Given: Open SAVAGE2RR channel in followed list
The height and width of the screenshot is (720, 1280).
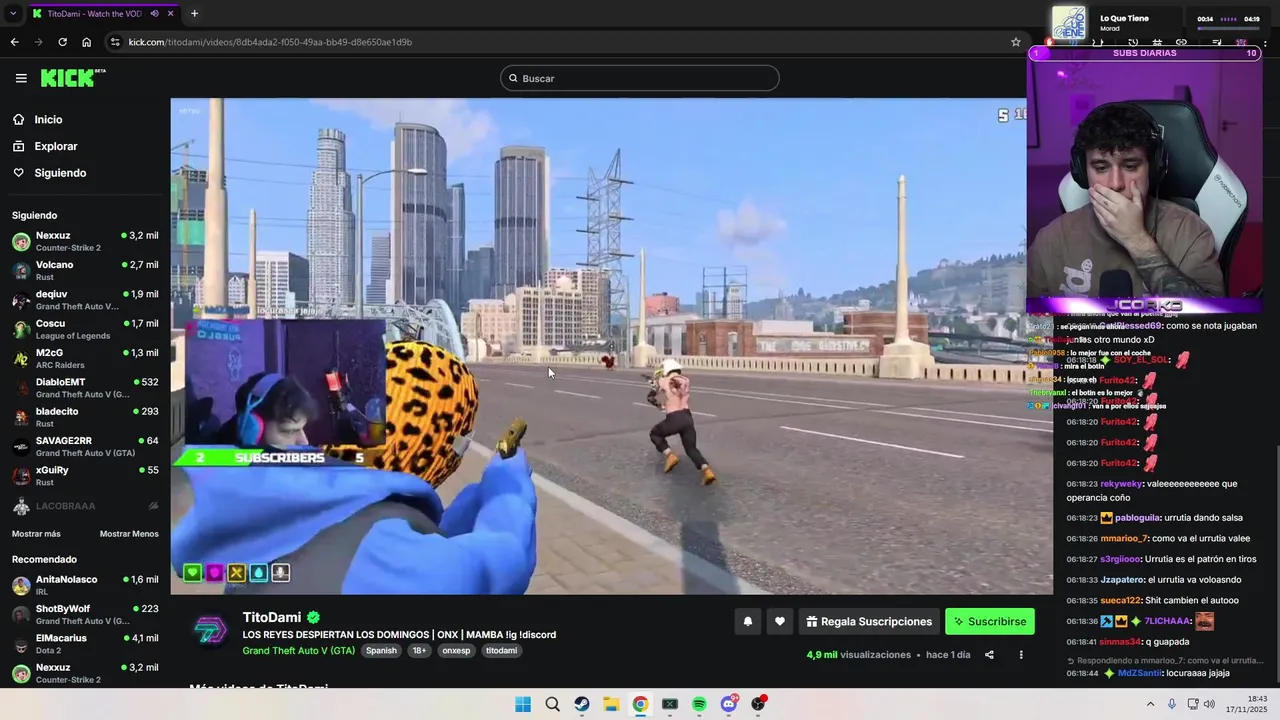Looking at the screenshot, I should click(x=85, y=446).
